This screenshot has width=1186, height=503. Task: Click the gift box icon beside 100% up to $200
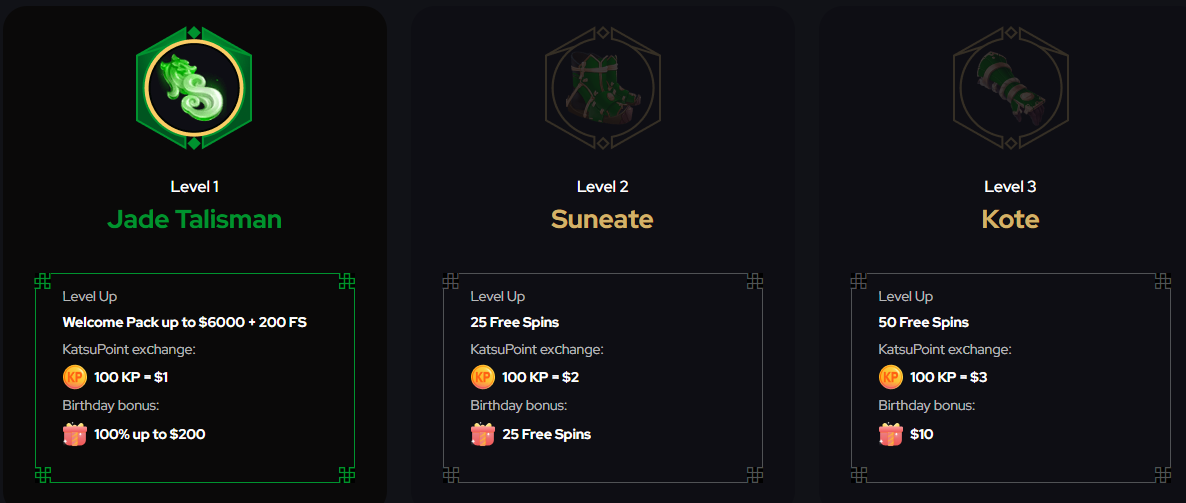pyautogui.click(x=74, y=434)
